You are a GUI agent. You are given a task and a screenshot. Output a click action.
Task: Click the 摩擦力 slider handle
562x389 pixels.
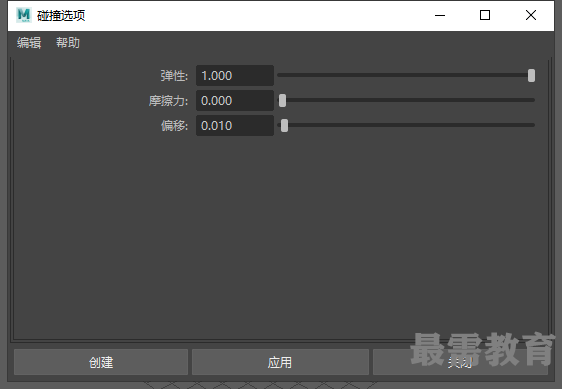tap(282, 101)
